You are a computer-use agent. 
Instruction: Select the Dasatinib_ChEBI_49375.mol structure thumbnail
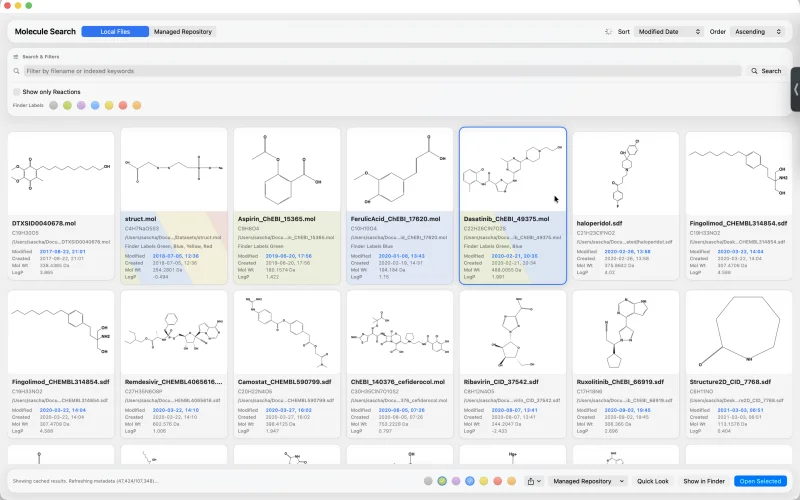[513, 169]
